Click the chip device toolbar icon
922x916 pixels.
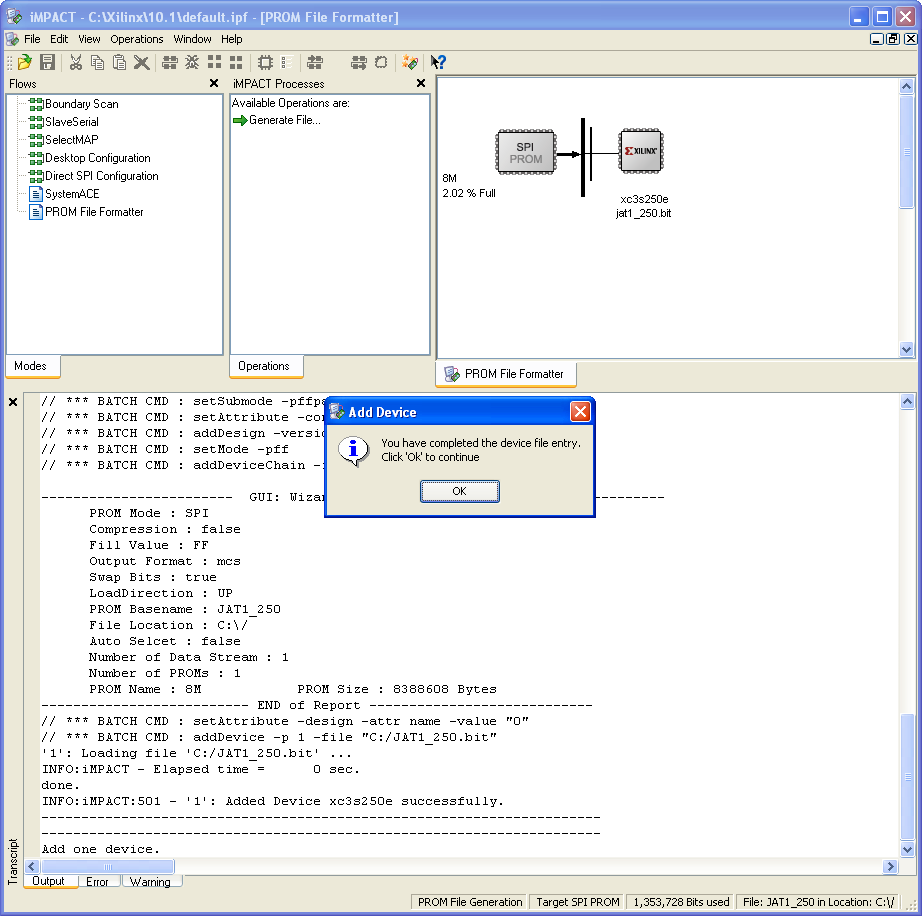265,62
